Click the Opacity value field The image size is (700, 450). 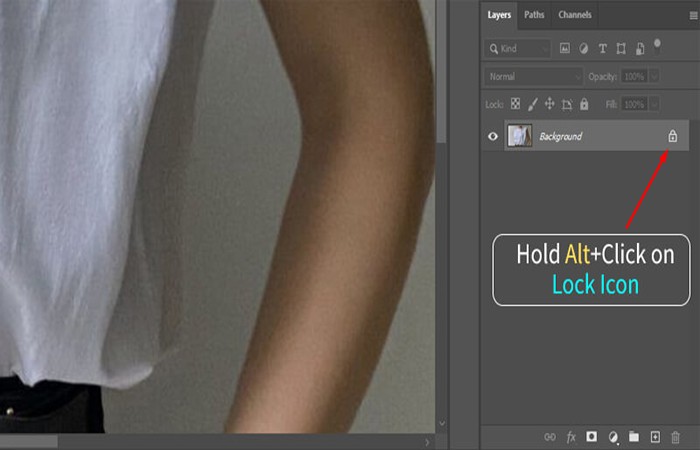pos(634,76)
